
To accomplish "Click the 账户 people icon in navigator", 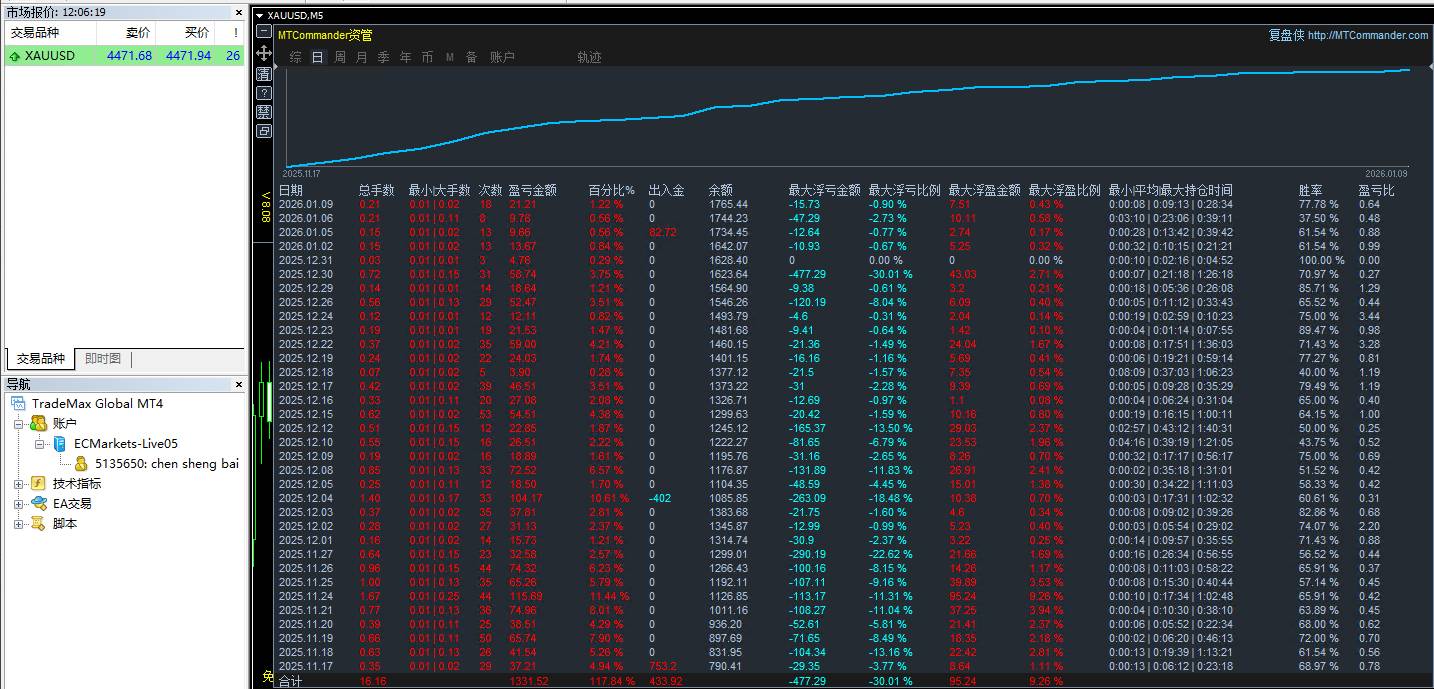I will coord(39,424).
